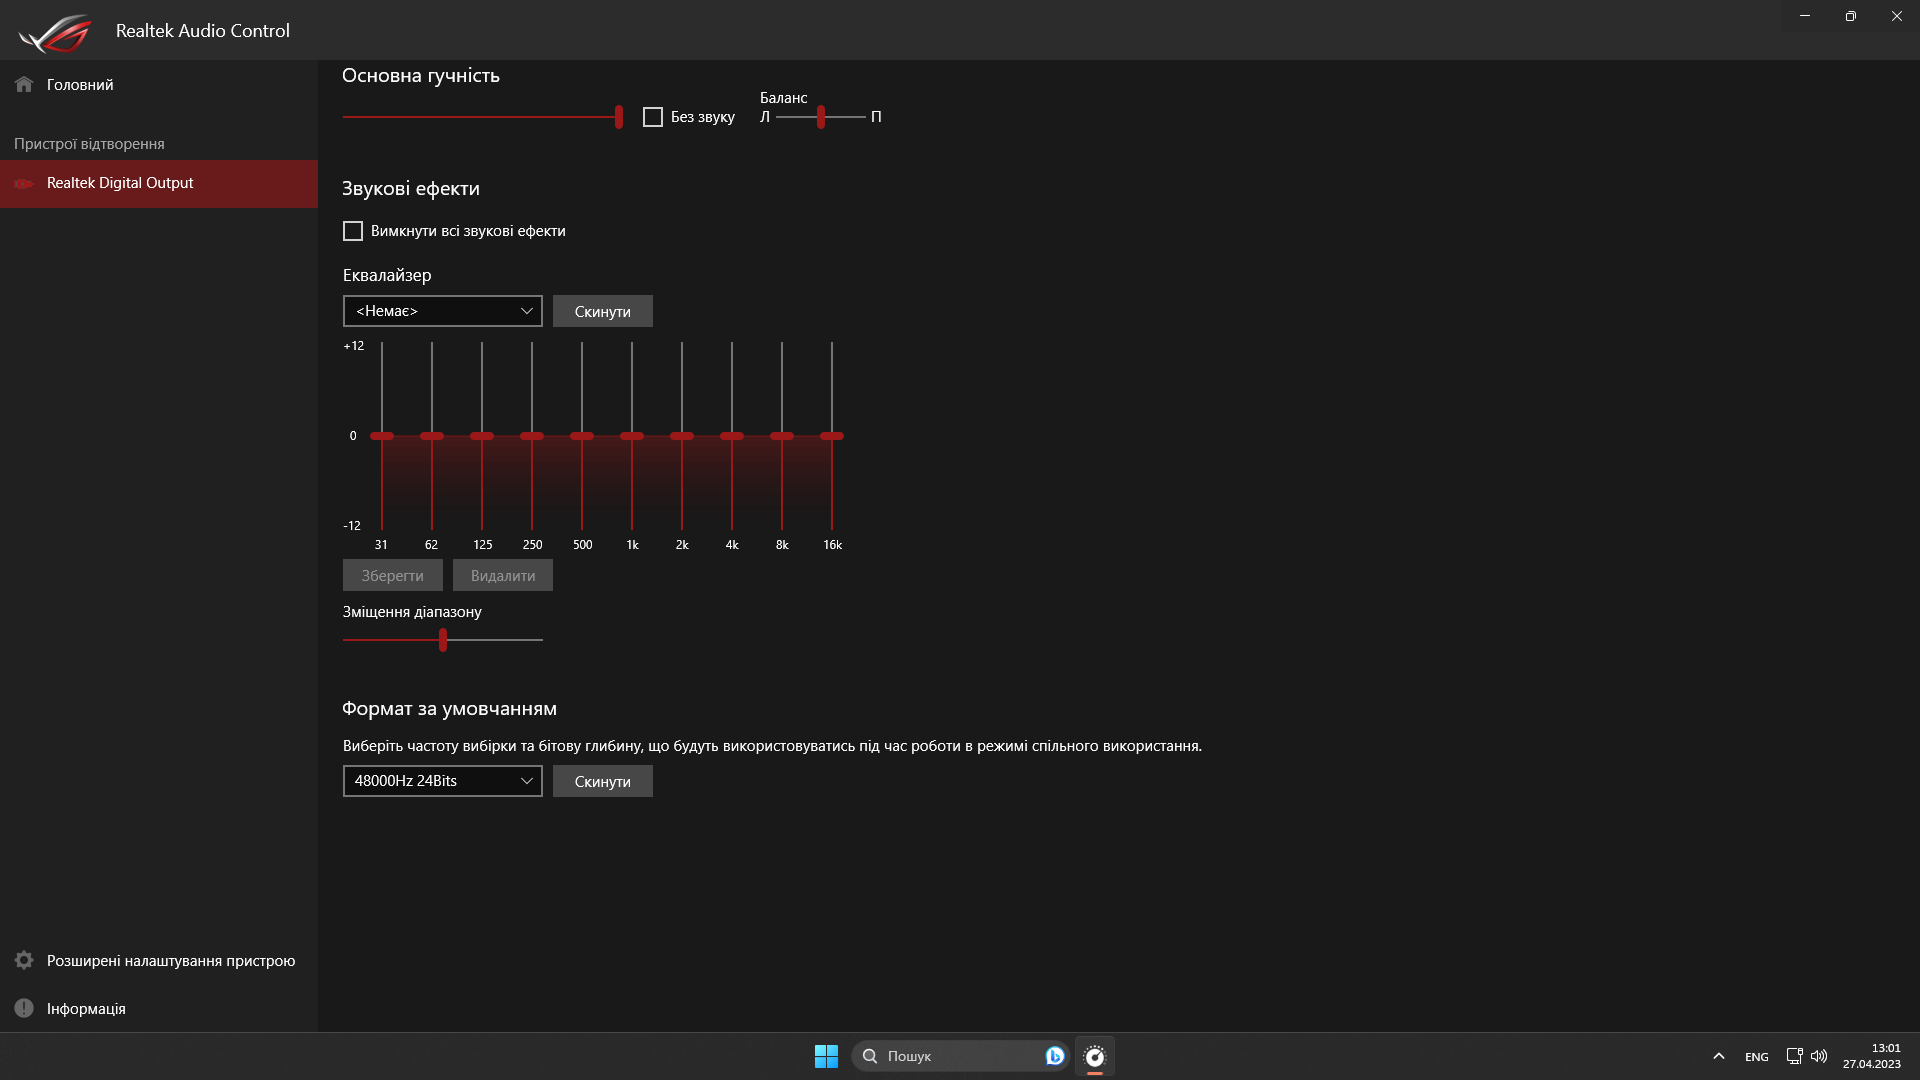Click the 2k equalizer band handle
The height and width of the screenshot is (1080, 1920).
682,436
